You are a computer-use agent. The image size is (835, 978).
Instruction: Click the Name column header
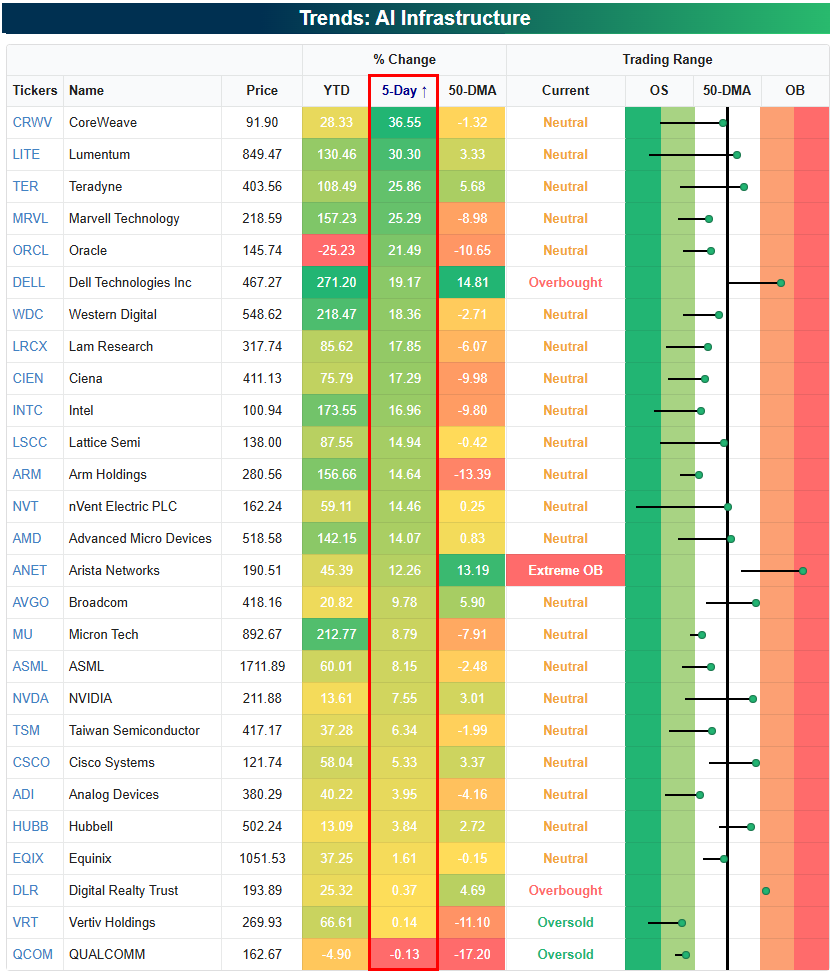pos(86,90)
